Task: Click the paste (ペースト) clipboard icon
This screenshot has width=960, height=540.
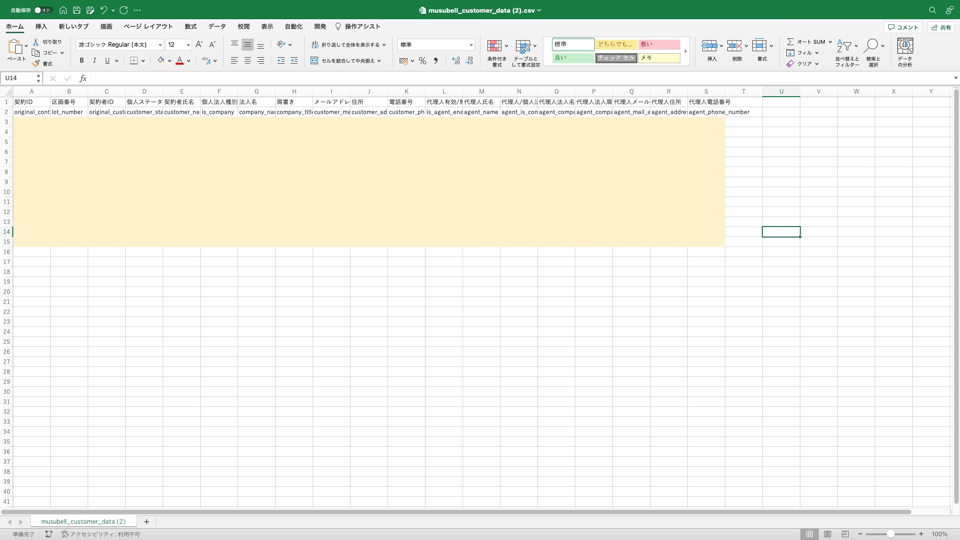Action: click(16, 48)
